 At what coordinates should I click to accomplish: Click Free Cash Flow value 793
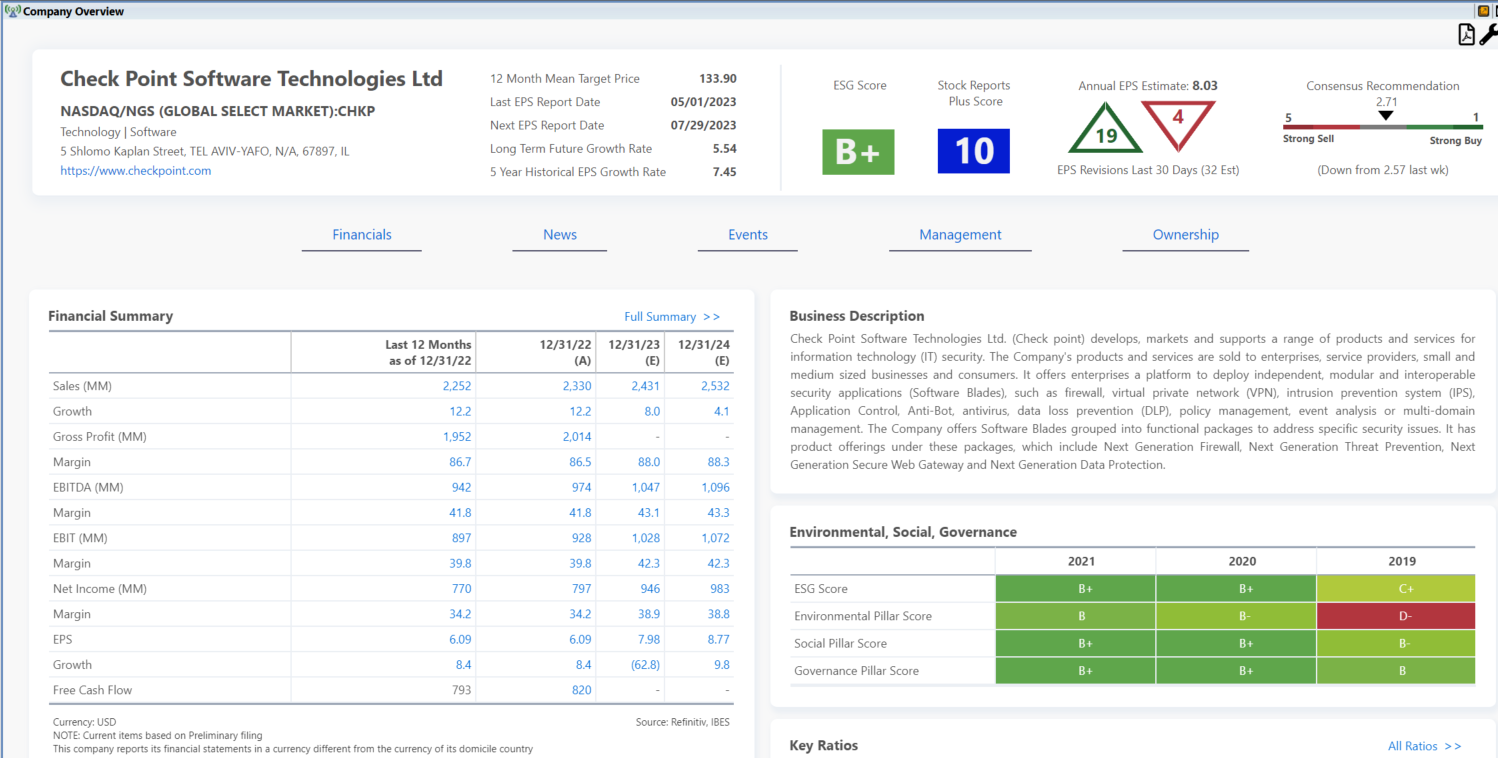point(461,690)
